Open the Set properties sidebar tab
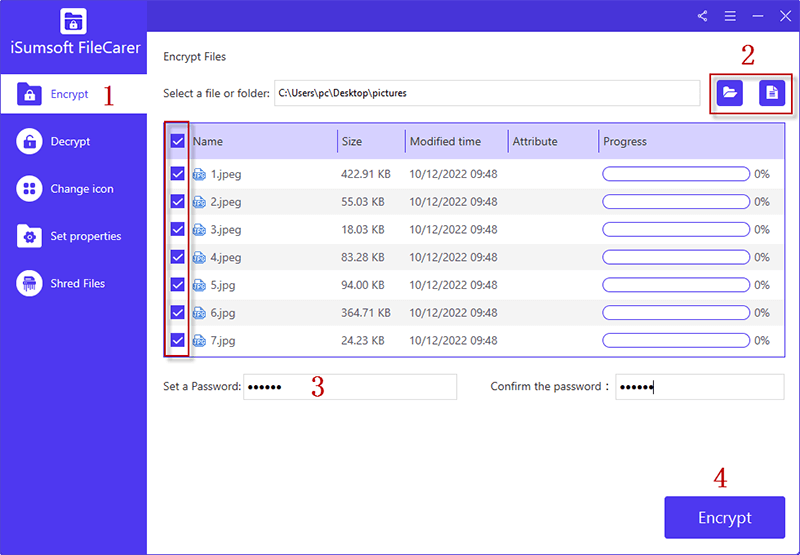Image resolution: width=800 pixels, height=555 pixels. [x=73, y=236]
